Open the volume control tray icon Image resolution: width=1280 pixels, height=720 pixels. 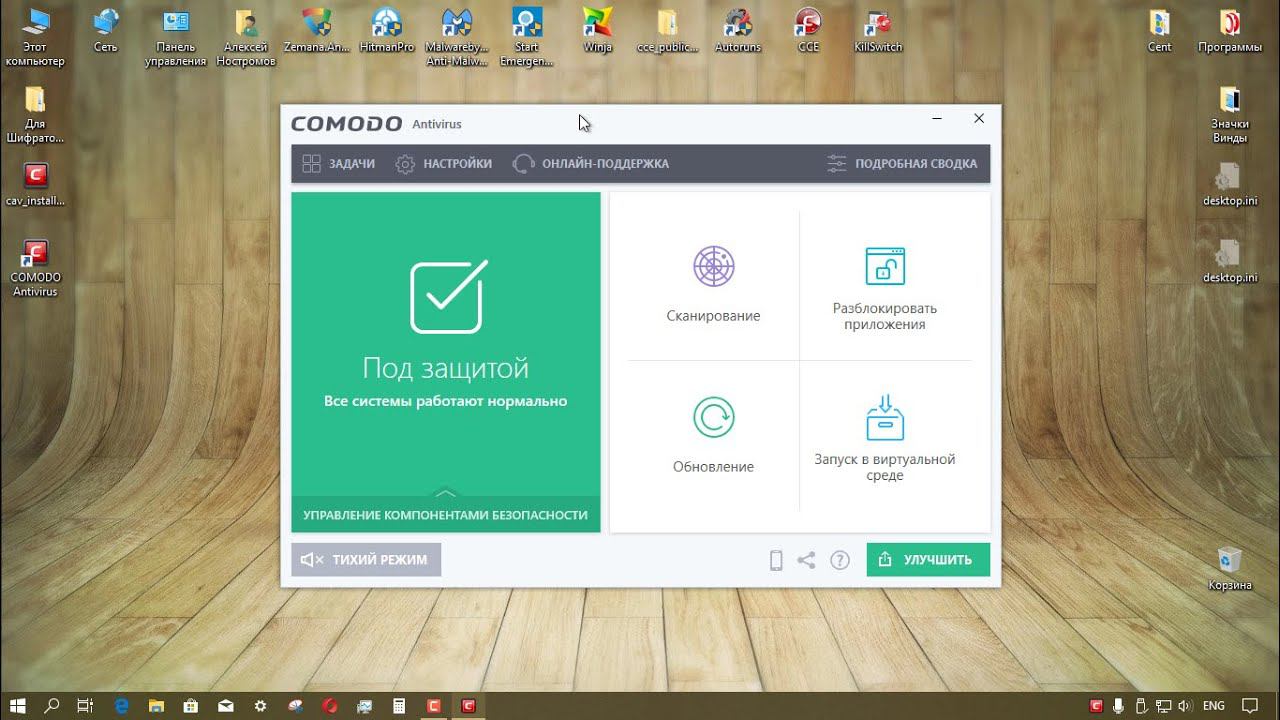pos(1185,705)
